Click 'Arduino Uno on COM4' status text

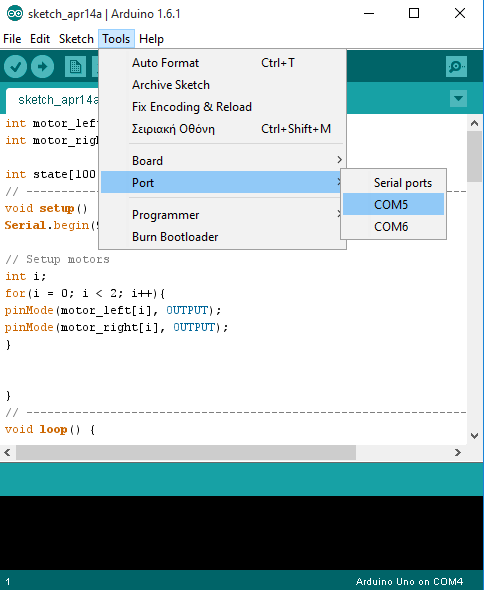pyautogui.click(x=409, y=582)
